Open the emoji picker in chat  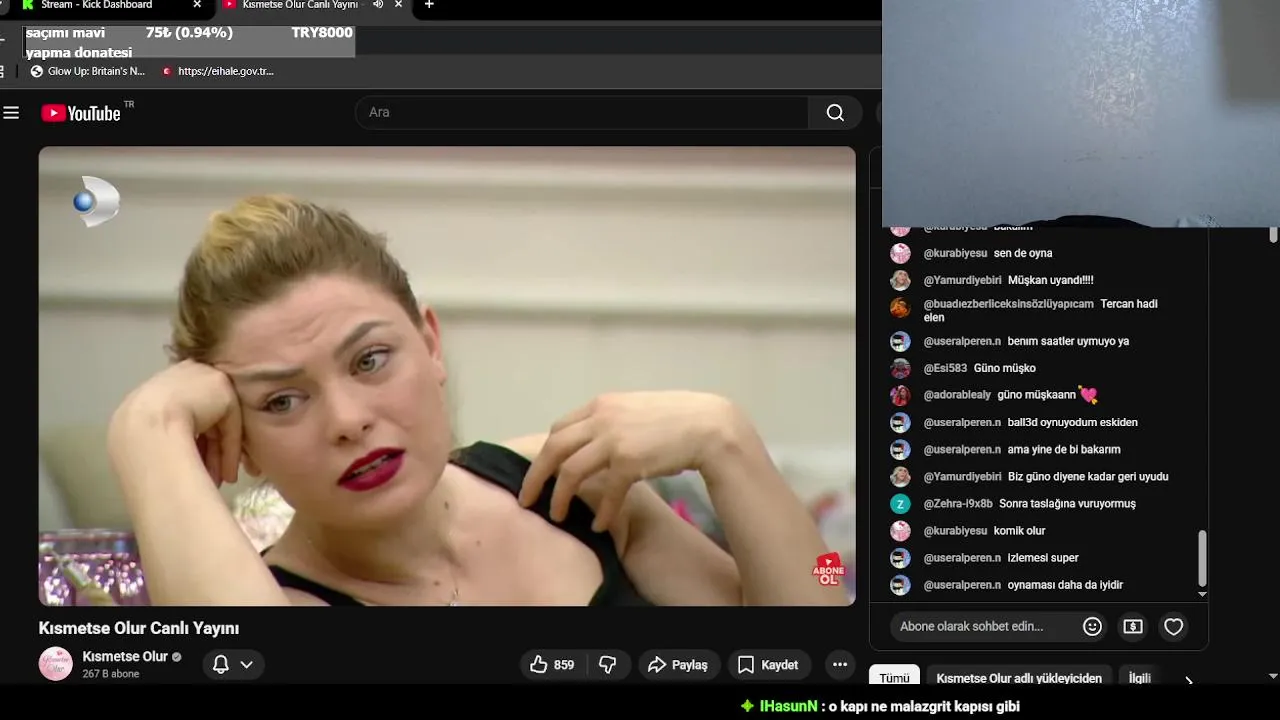click(1092, 627)
